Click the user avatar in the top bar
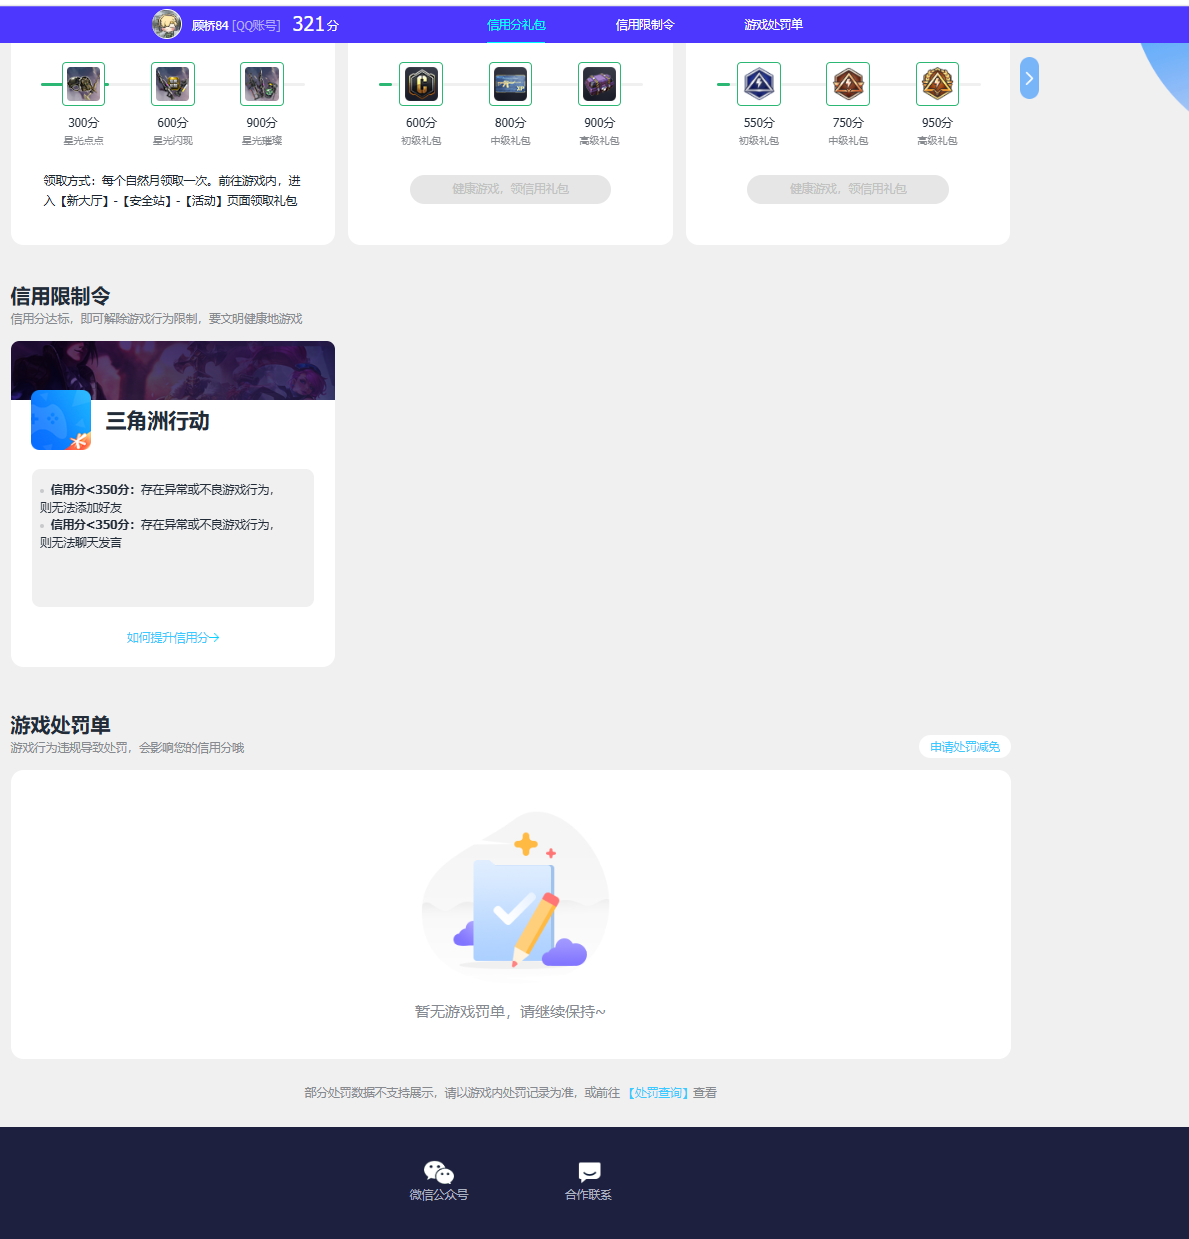 click(x=166, y=24)
